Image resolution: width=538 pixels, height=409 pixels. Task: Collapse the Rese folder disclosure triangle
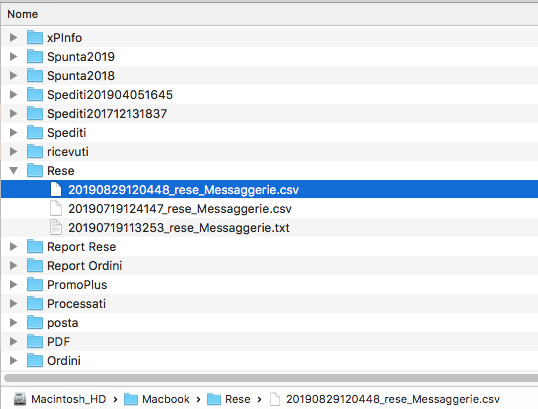pos(13,171)
